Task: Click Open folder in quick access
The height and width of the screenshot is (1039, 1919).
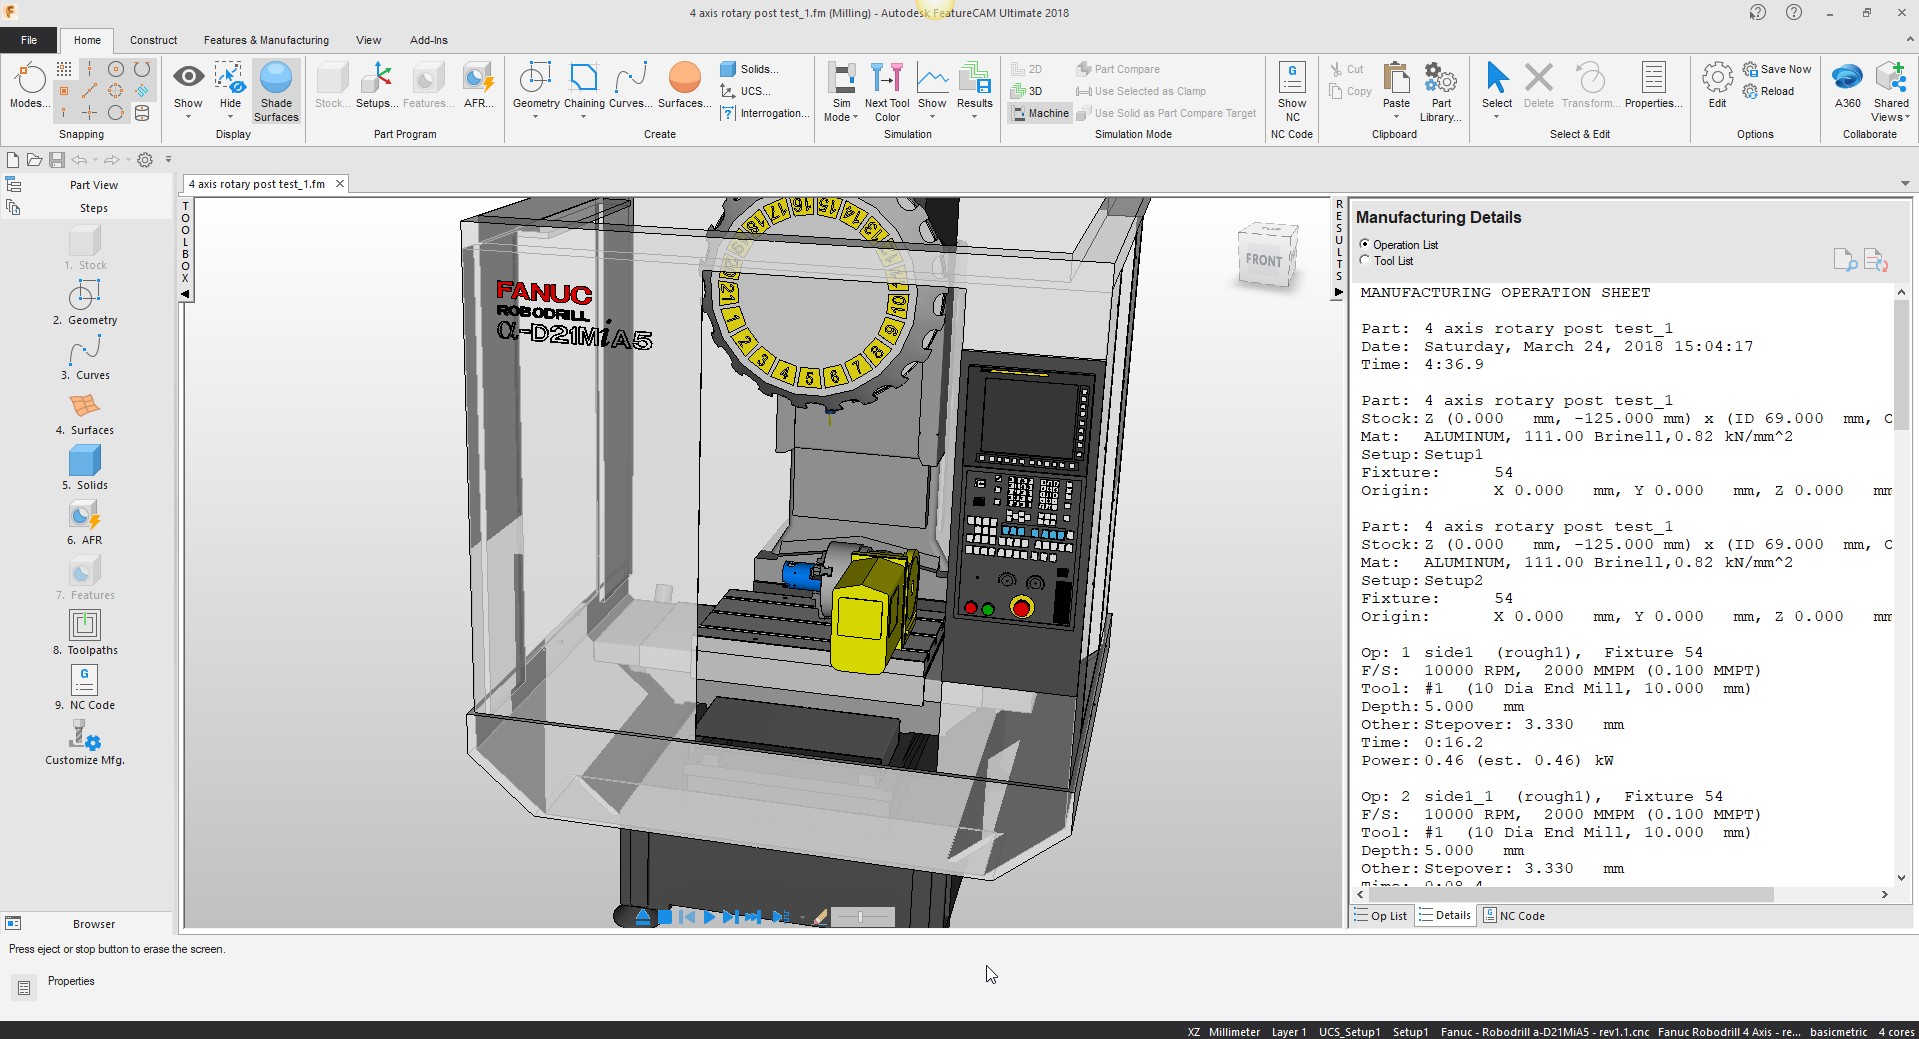Action: 34,160
